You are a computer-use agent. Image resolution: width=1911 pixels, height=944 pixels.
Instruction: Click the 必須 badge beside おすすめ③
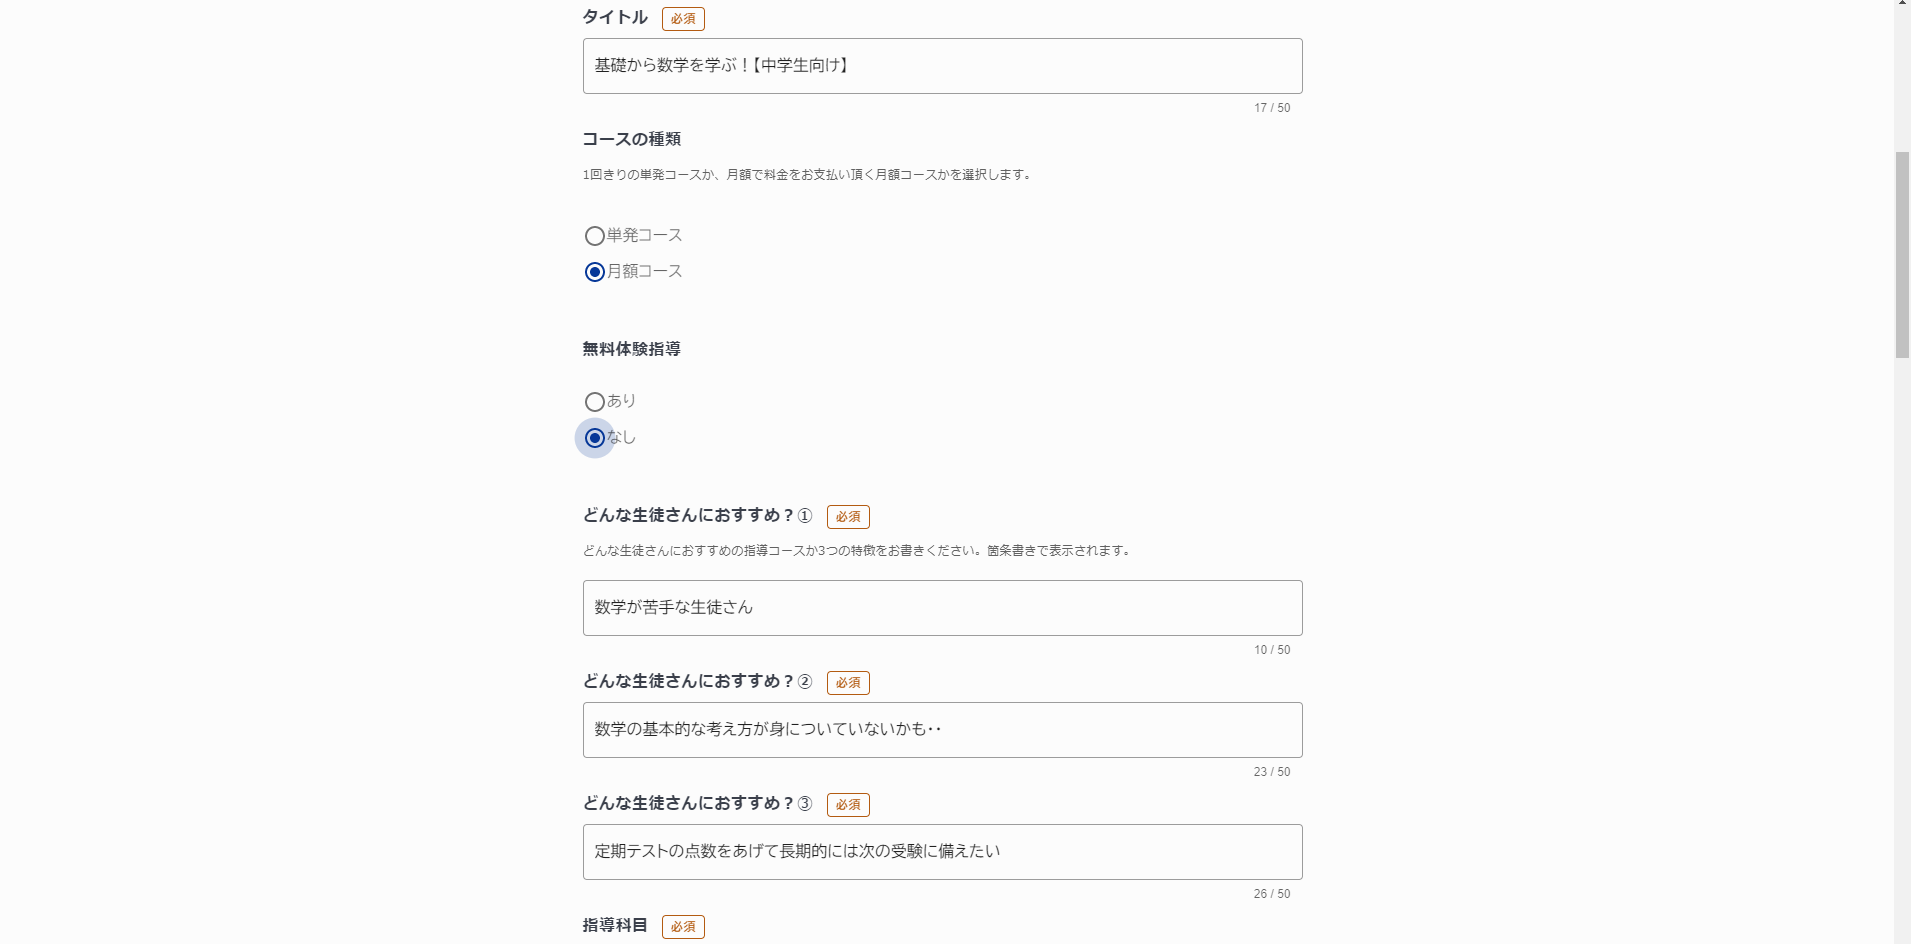(x=848, y=805)
